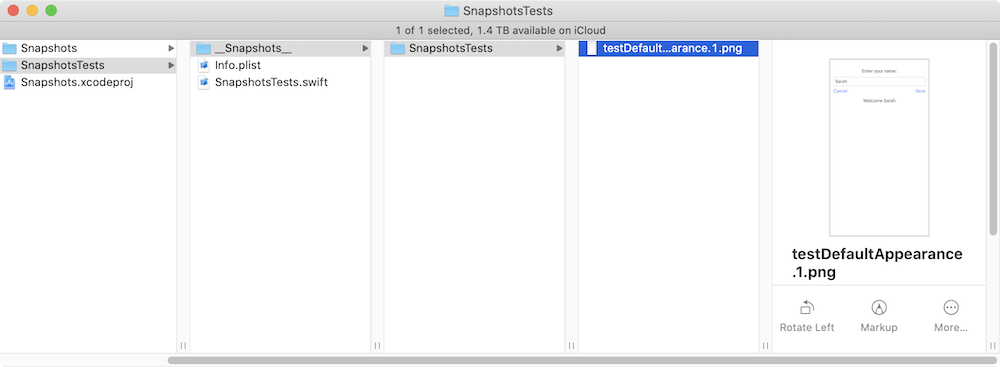Click the preview pane vertical scrollbar
The image size is (1000, 367).
(x=993, y=139)
